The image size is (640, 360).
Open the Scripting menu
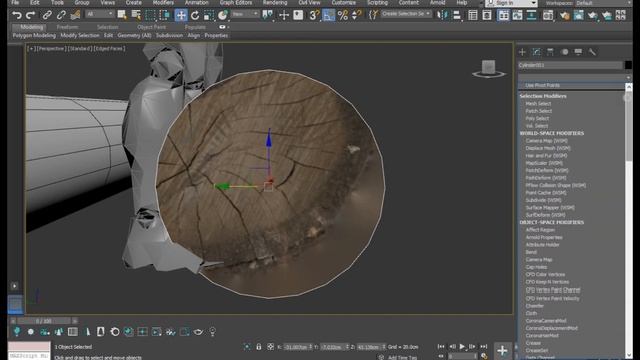click(x=378, y=2)
